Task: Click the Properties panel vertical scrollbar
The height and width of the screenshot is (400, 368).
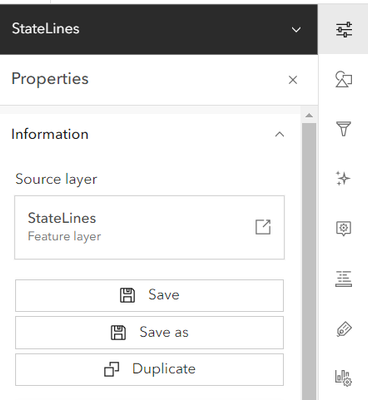Action: (x=309, y=261)
